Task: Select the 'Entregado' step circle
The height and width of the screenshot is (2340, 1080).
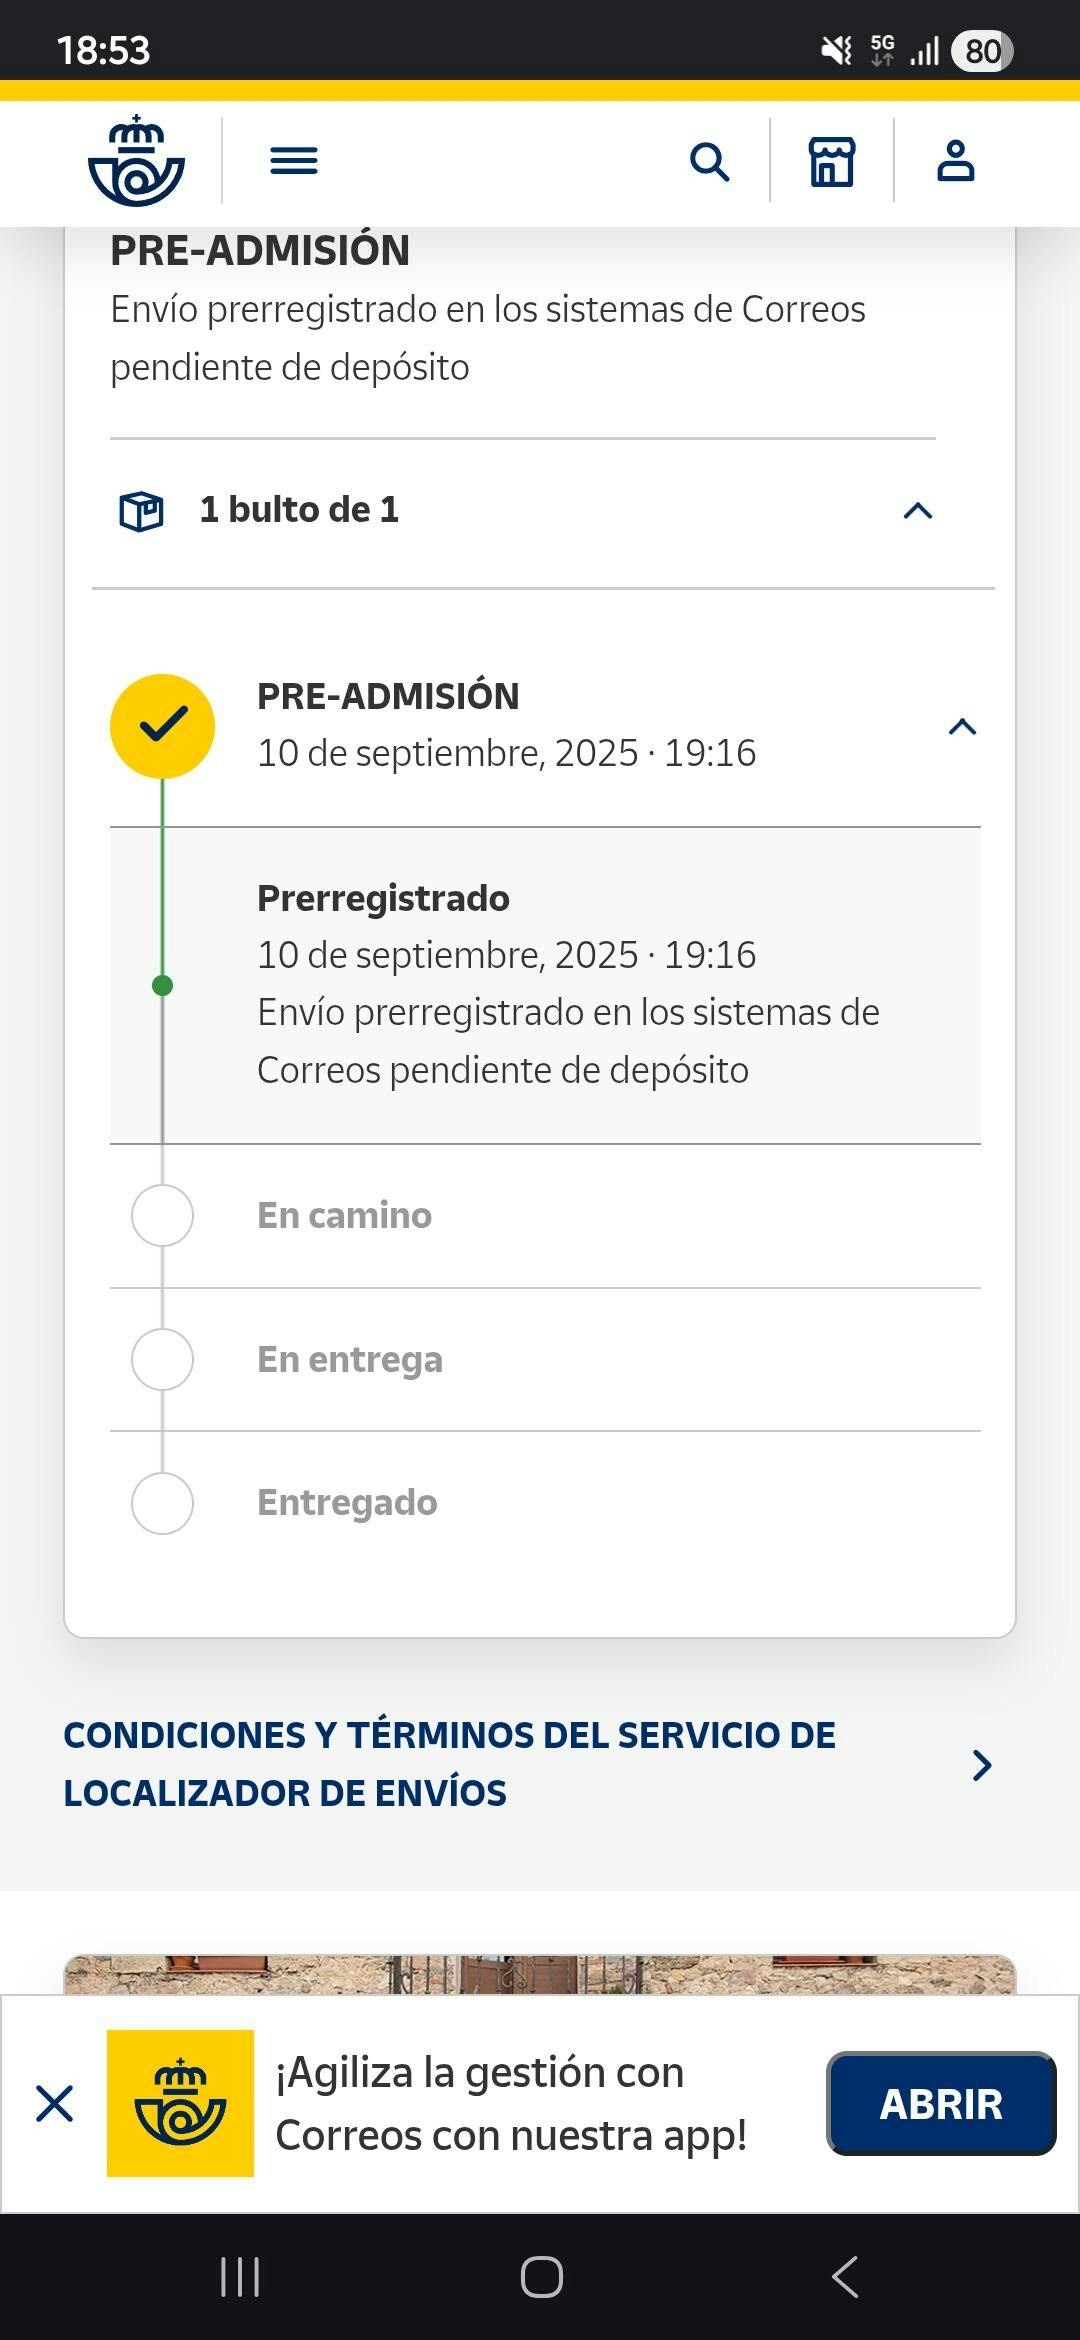Action: 162,1503
